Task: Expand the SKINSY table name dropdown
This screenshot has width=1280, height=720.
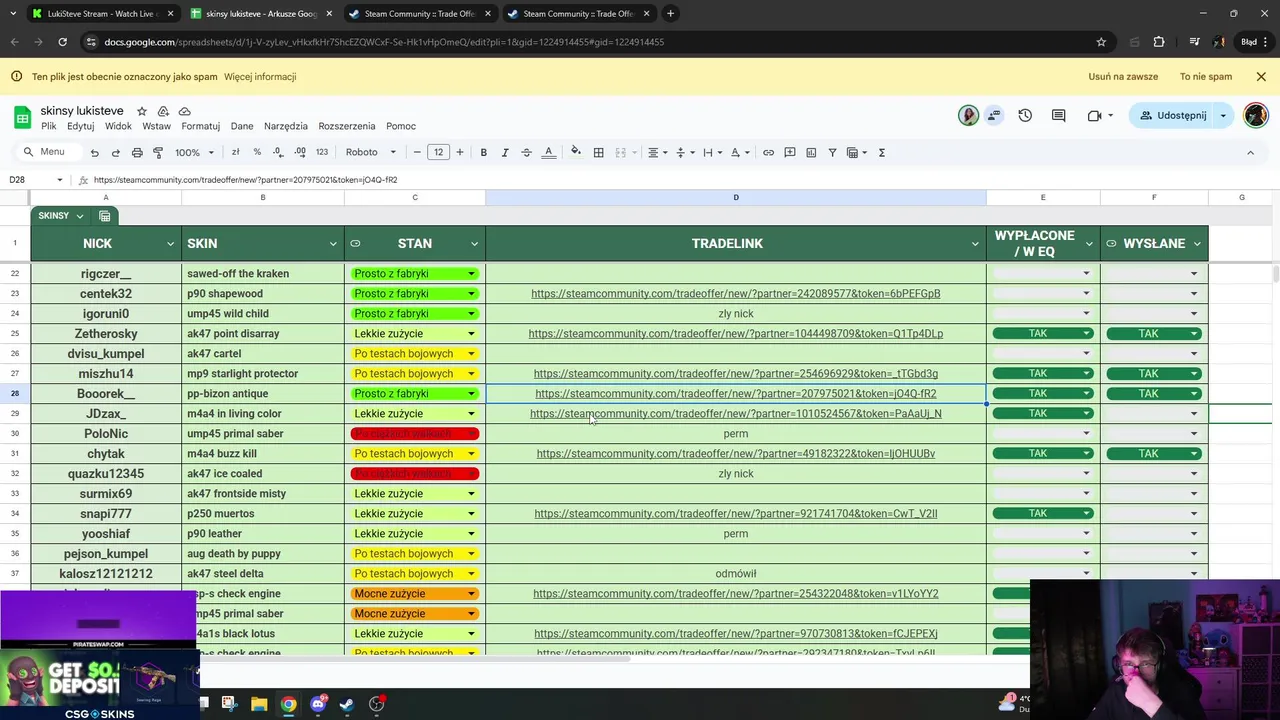Action: pos(79,216)
